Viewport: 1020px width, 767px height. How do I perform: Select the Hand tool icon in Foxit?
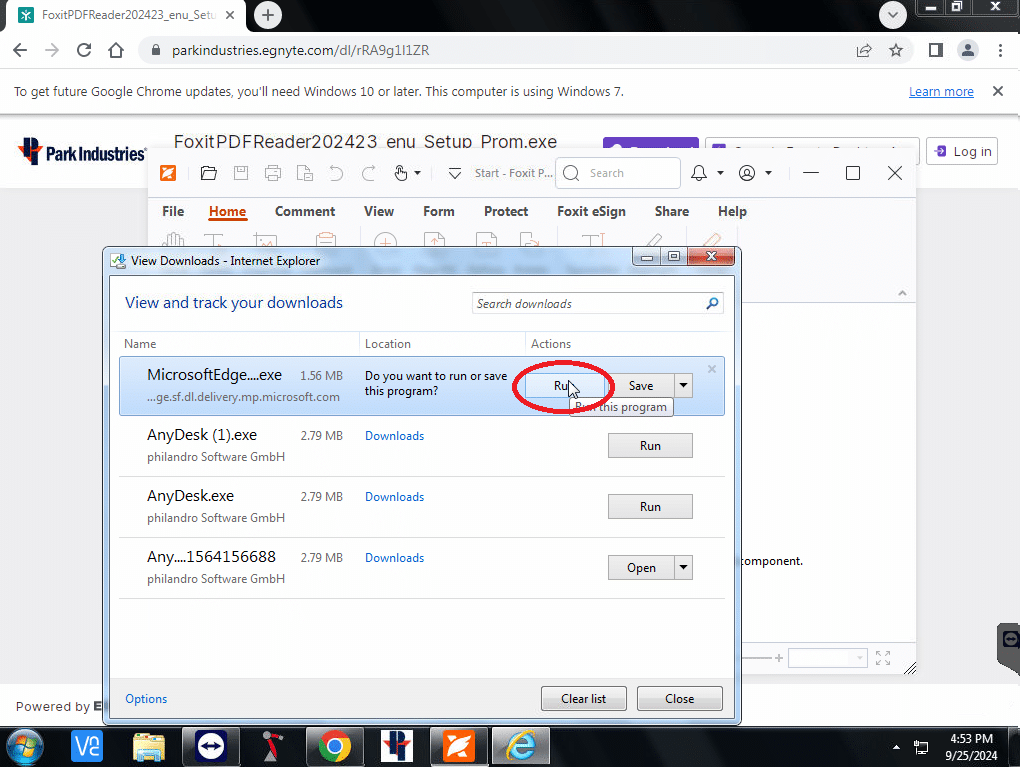pos(401,173)
